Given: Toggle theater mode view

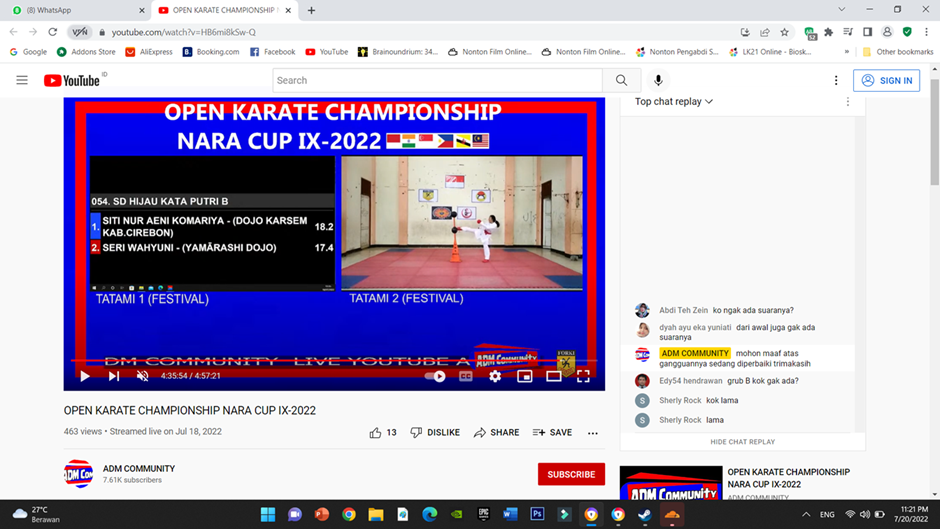Looking at the screenshot, I should (553, 376).
